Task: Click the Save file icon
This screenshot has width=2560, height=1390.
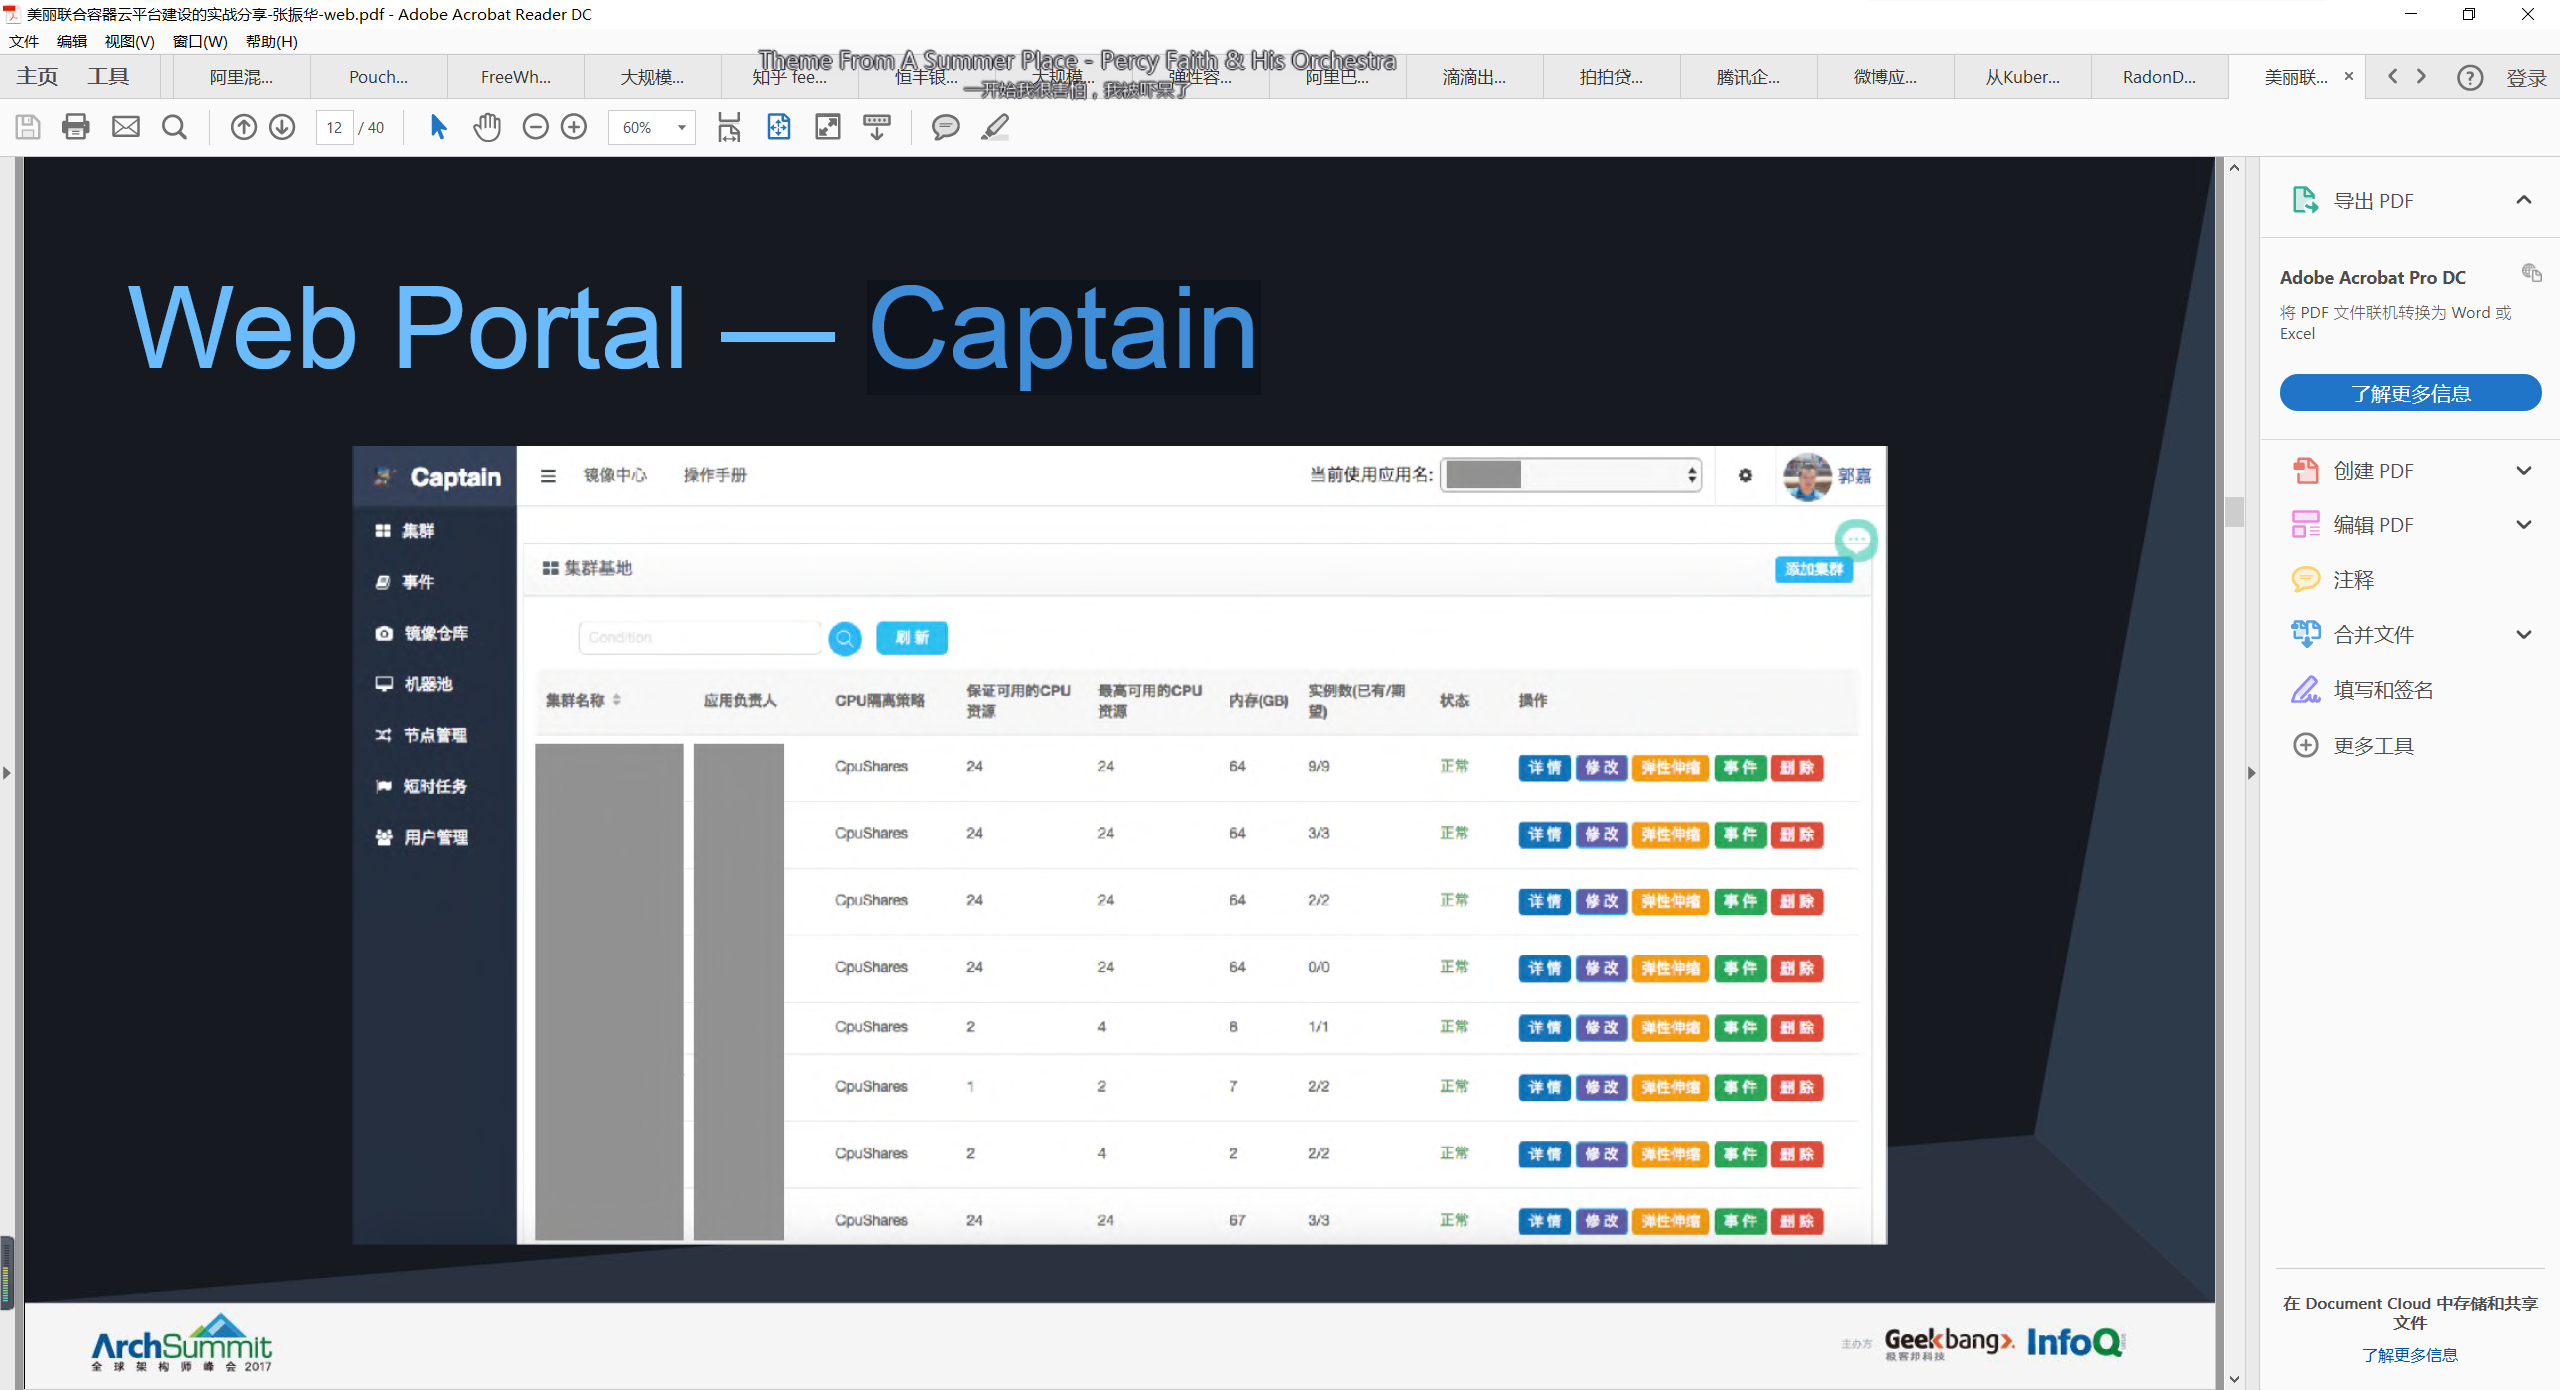Action: coord(28,127)
